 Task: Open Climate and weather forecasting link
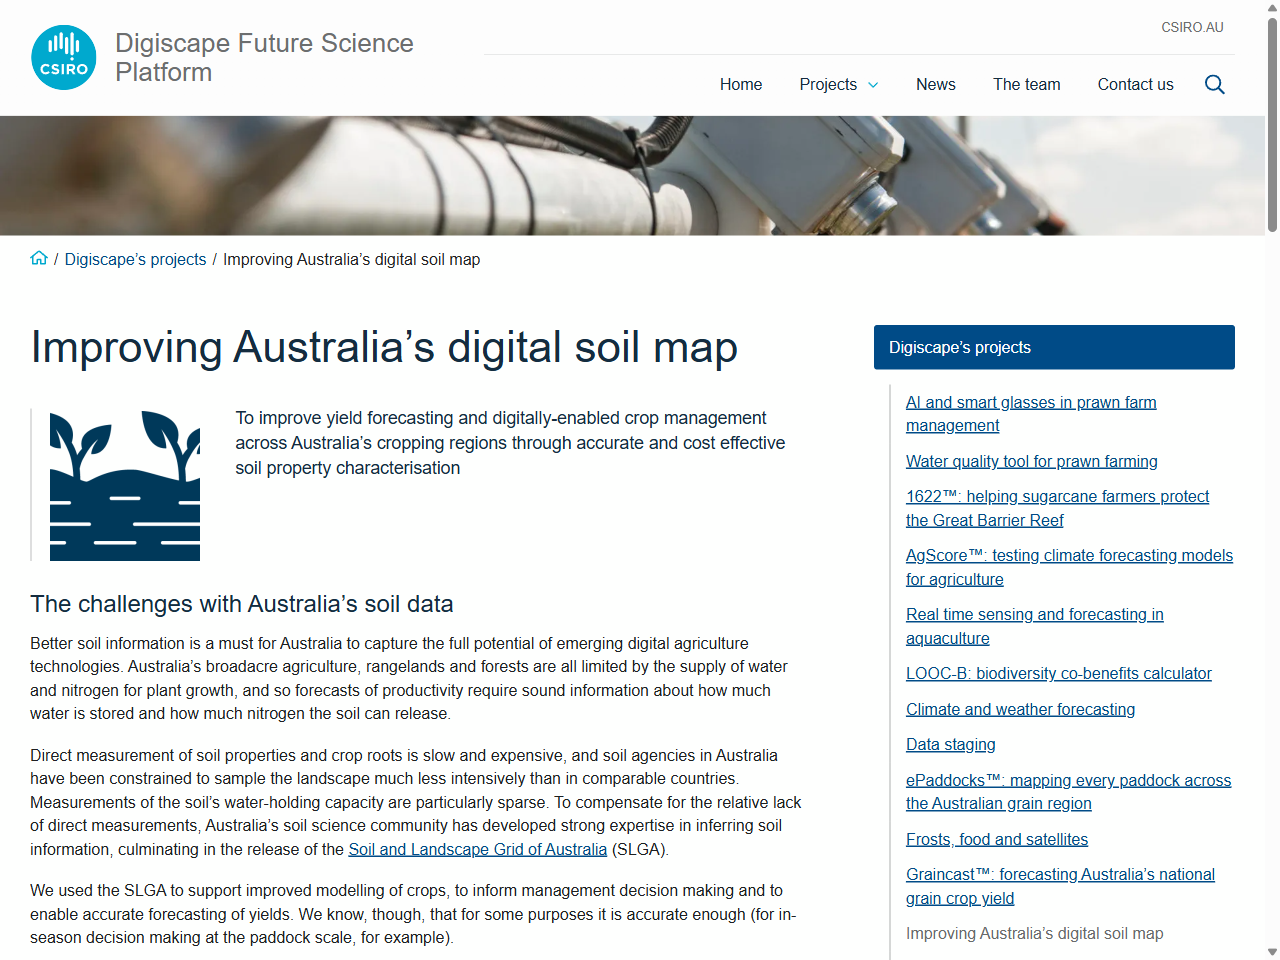(1020, 709)
